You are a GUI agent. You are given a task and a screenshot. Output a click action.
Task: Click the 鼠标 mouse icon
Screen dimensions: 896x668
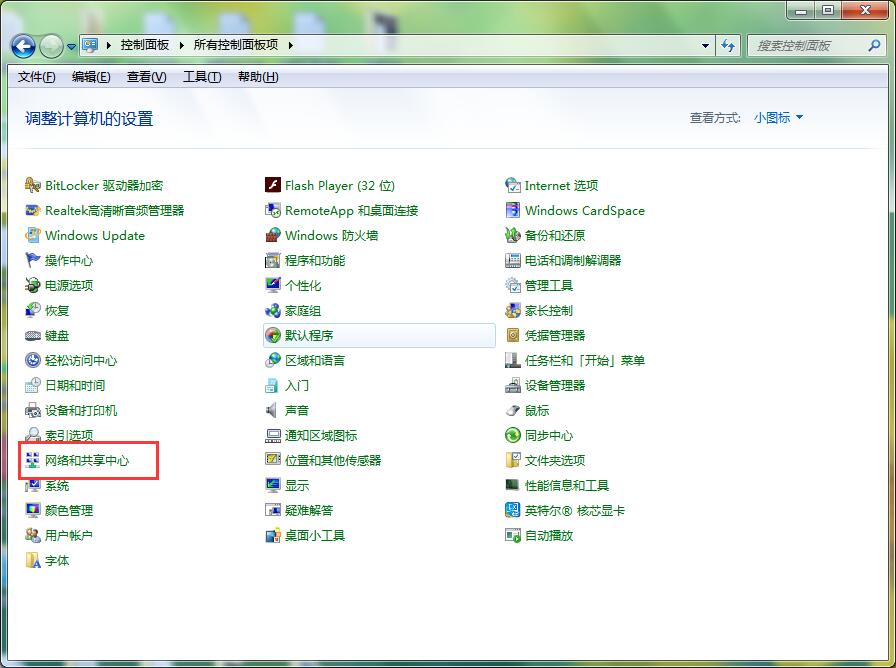513,410
